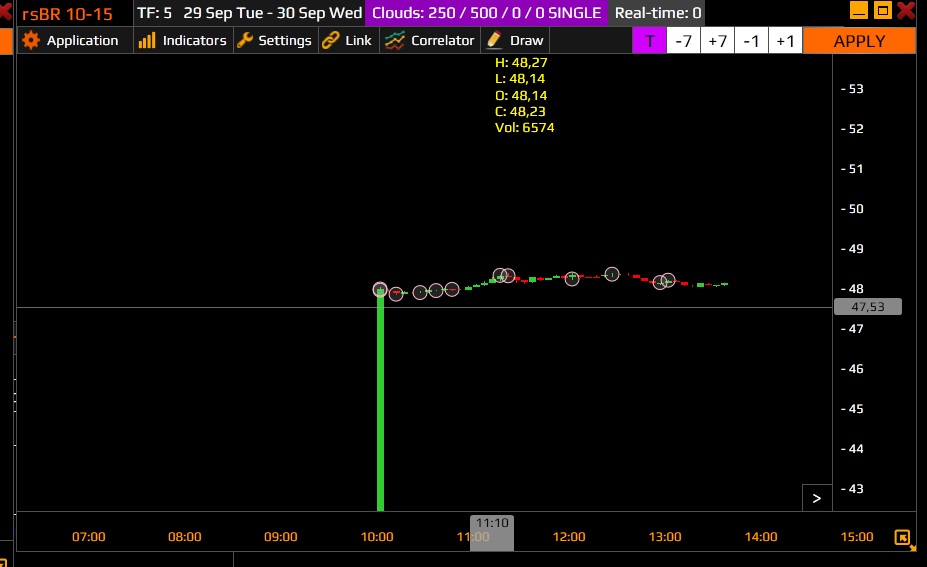Click the 08:00 label on time axis
The width and height of the screenshot is (927, 567).
(184, 537)
